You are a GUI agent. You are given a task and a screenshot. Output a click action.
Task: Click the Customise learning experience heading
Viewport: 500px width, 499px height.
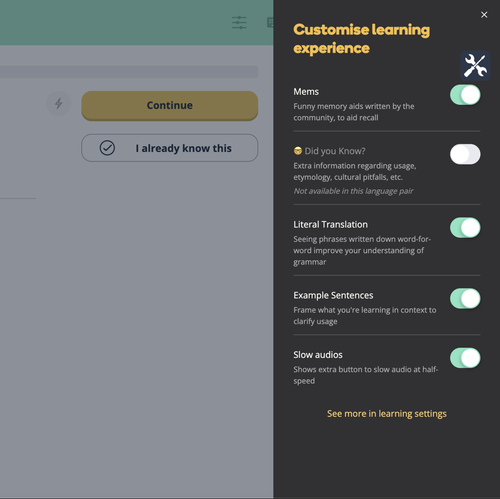pos(361,39)
